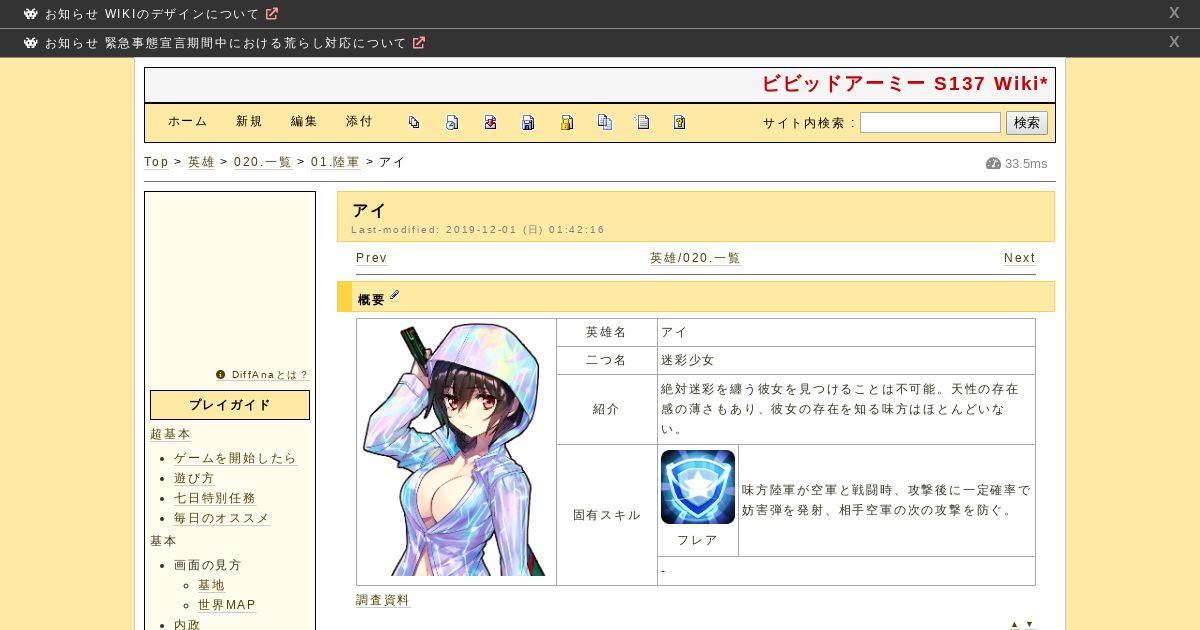Image resolution: width=1200 pixels, height=630 pixels.
Task: Open the 添付 menu item
Action: (359, 121)
